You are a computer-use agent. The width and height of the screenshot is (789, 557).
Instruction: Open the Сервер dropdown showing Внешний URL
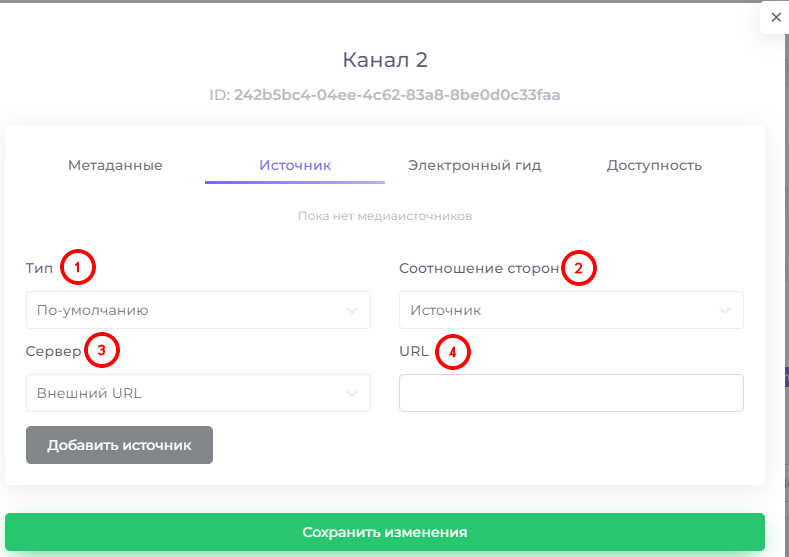pos(198,393)
